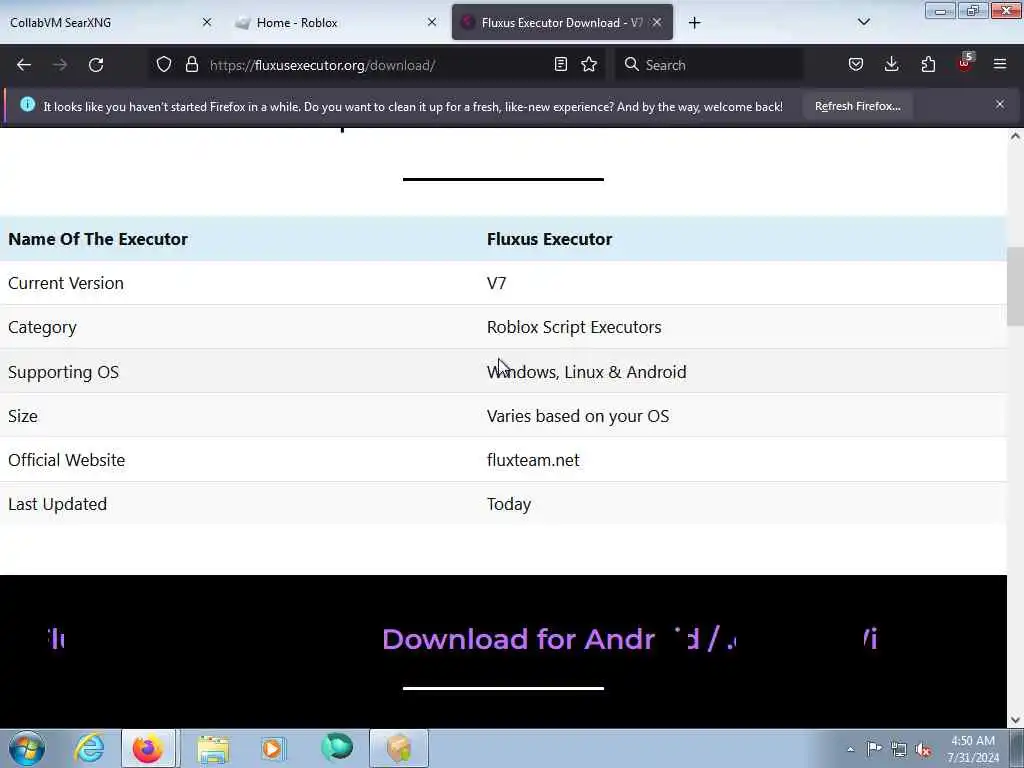Click the Refresh Firefox... button
Screen dimensions: 1024x768
pos(857,106)
